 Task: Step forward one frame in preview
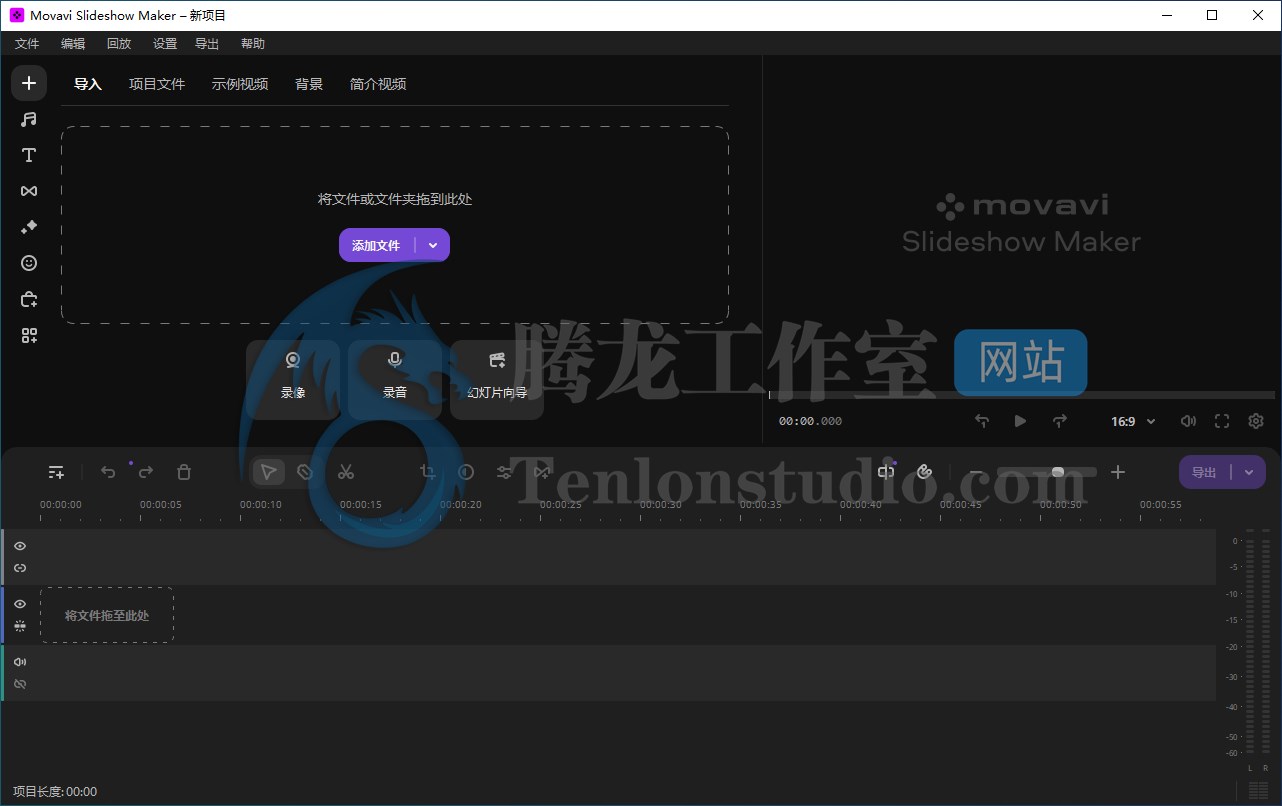(x=1060, y=421)
